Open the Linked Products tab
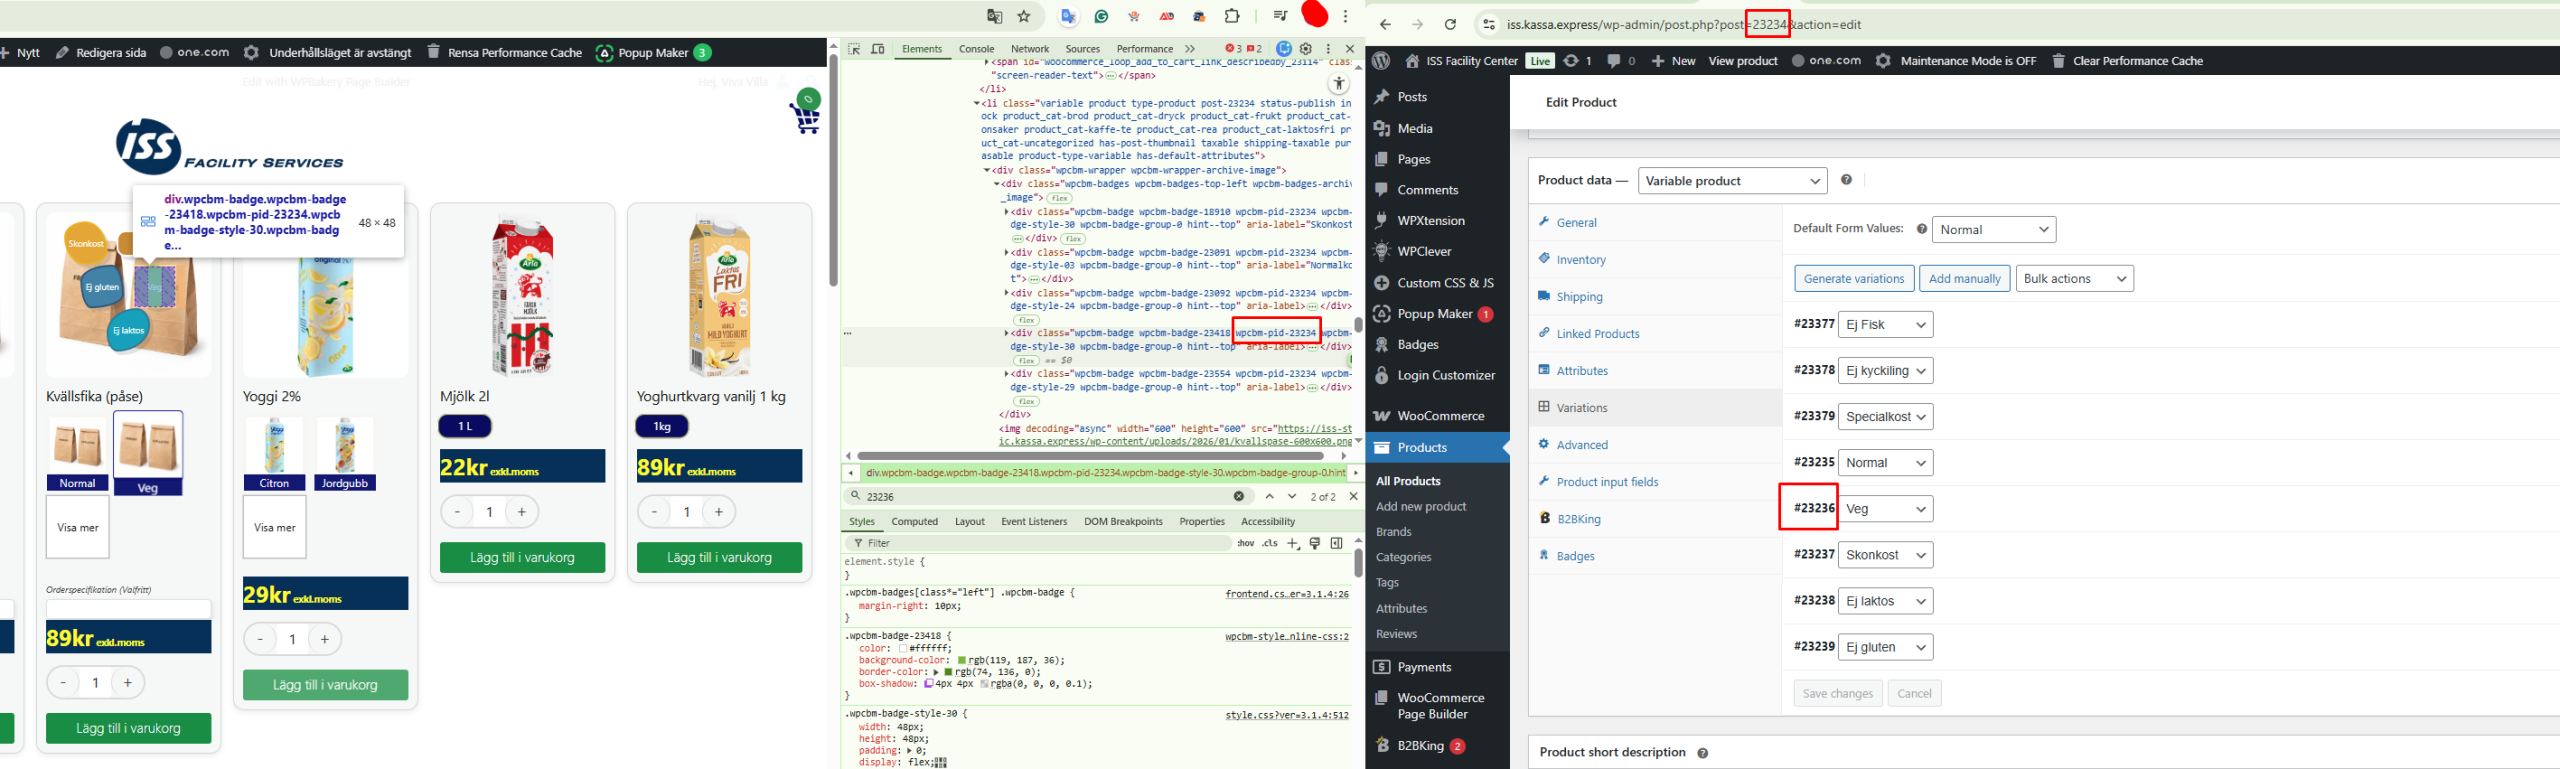 (1597, 334)
